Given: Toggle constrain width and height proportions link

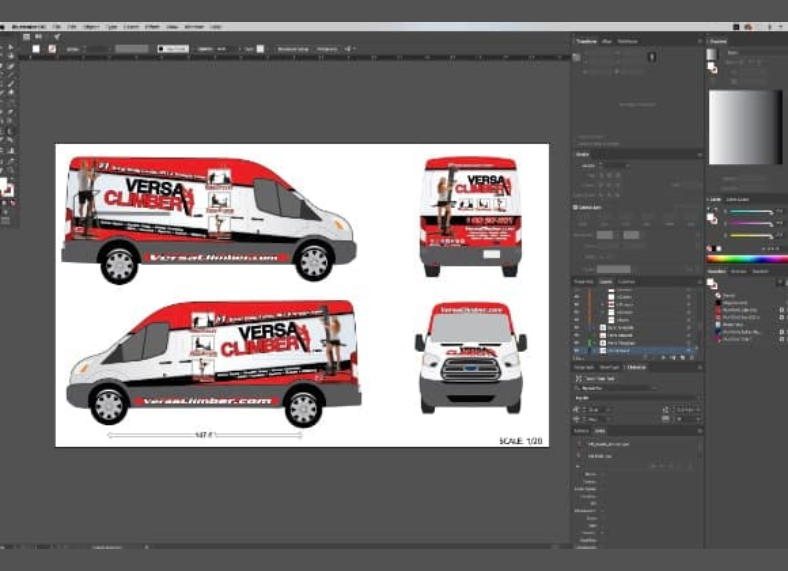Looking at the screenshot, I should [652, 57].
